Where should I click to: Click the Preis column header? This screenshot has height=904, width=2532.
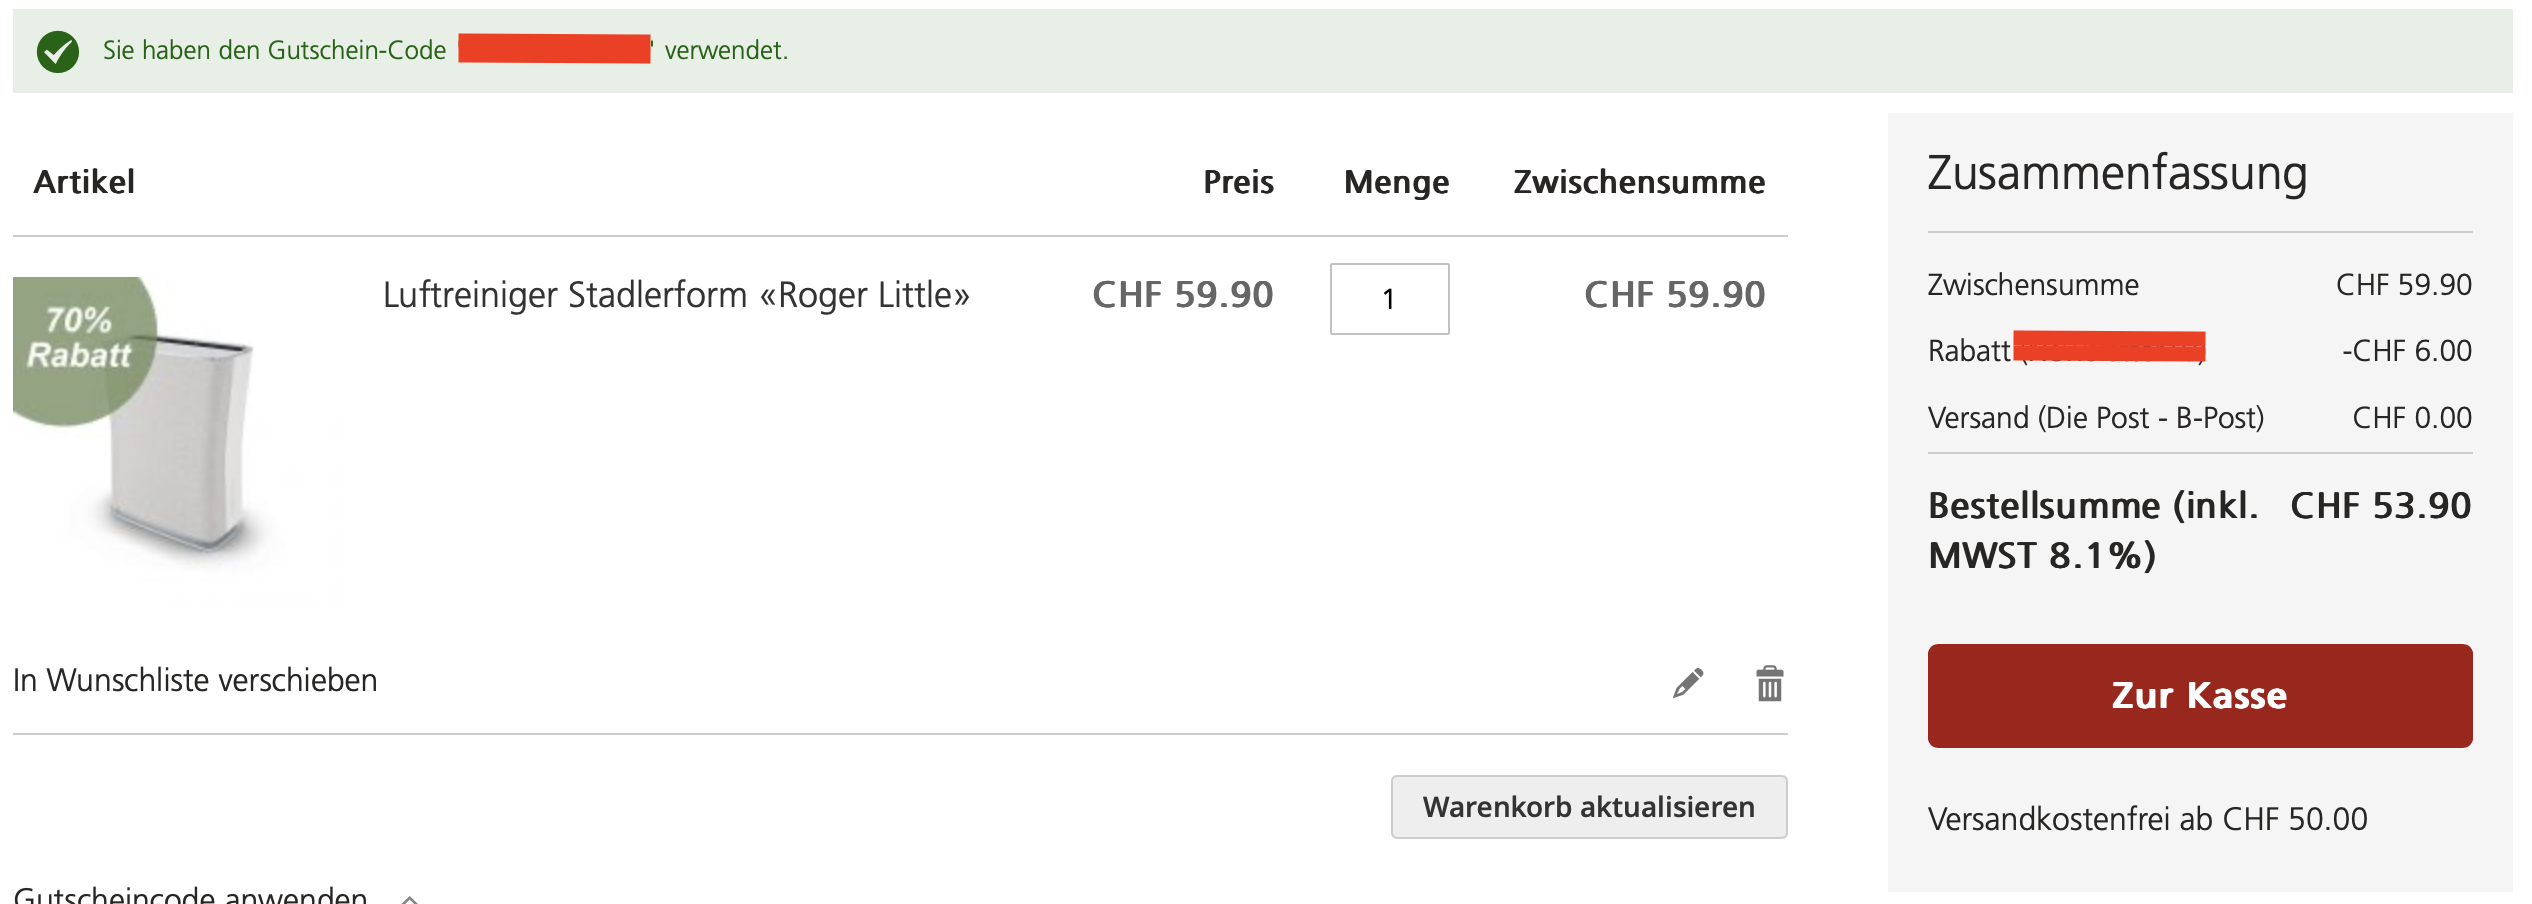[x=1238, y=182]
